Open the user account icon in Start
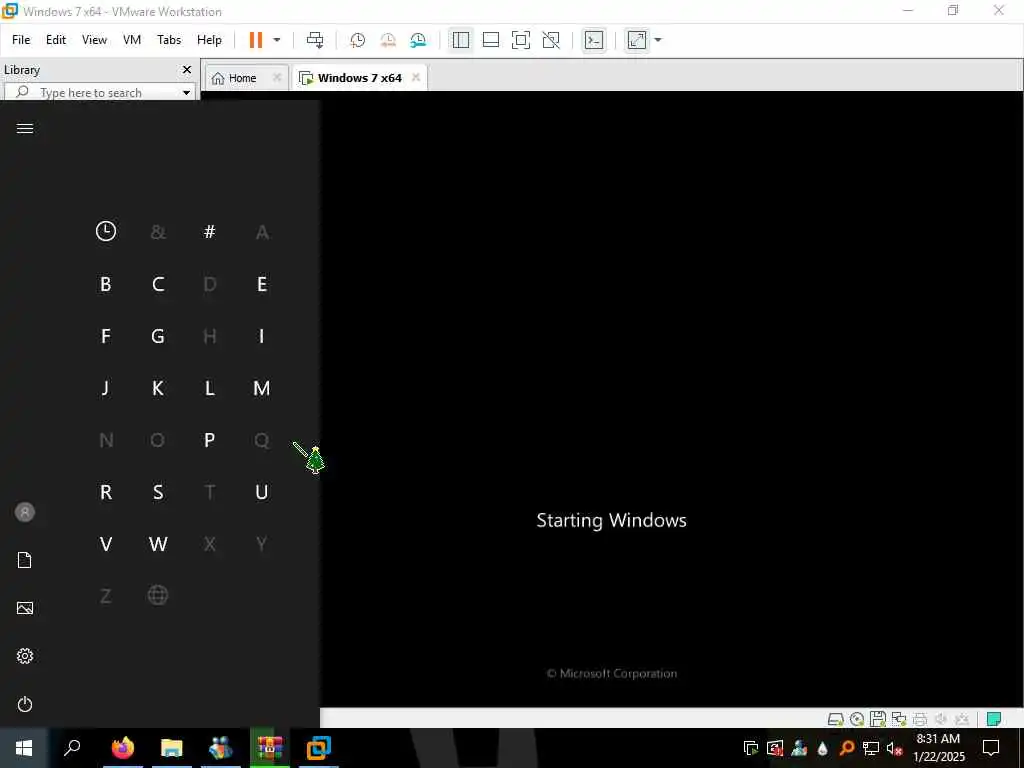 click(x=25, y=512)
